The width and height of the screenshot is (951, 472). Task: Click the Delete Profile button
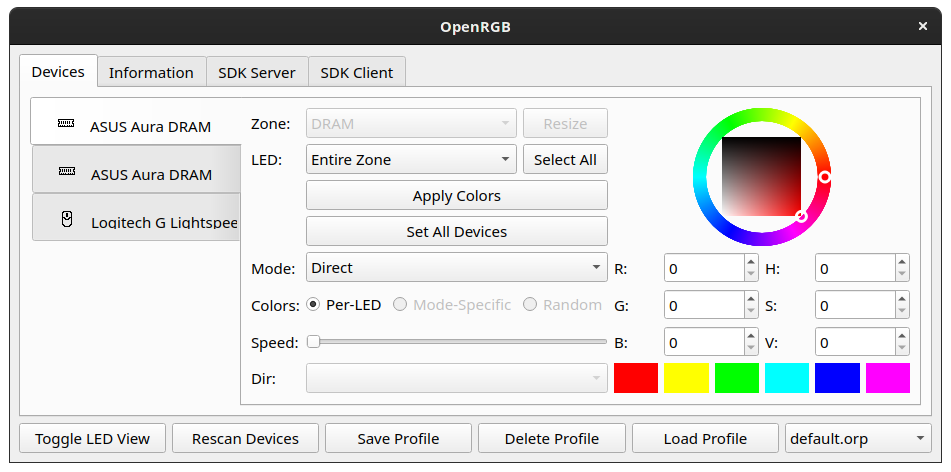(552, 439)
